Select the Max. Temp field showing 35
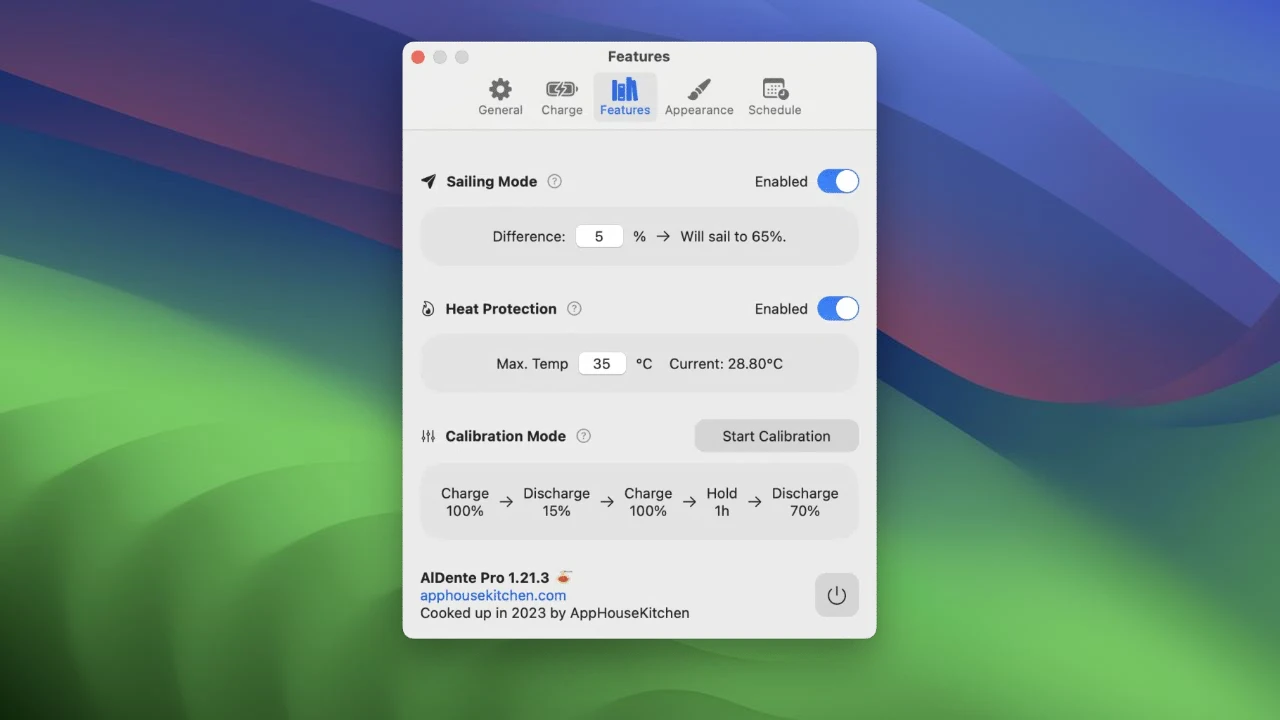Image resolution: width=1280 pixels, height=720 pixels. click(x=602, y=363)
